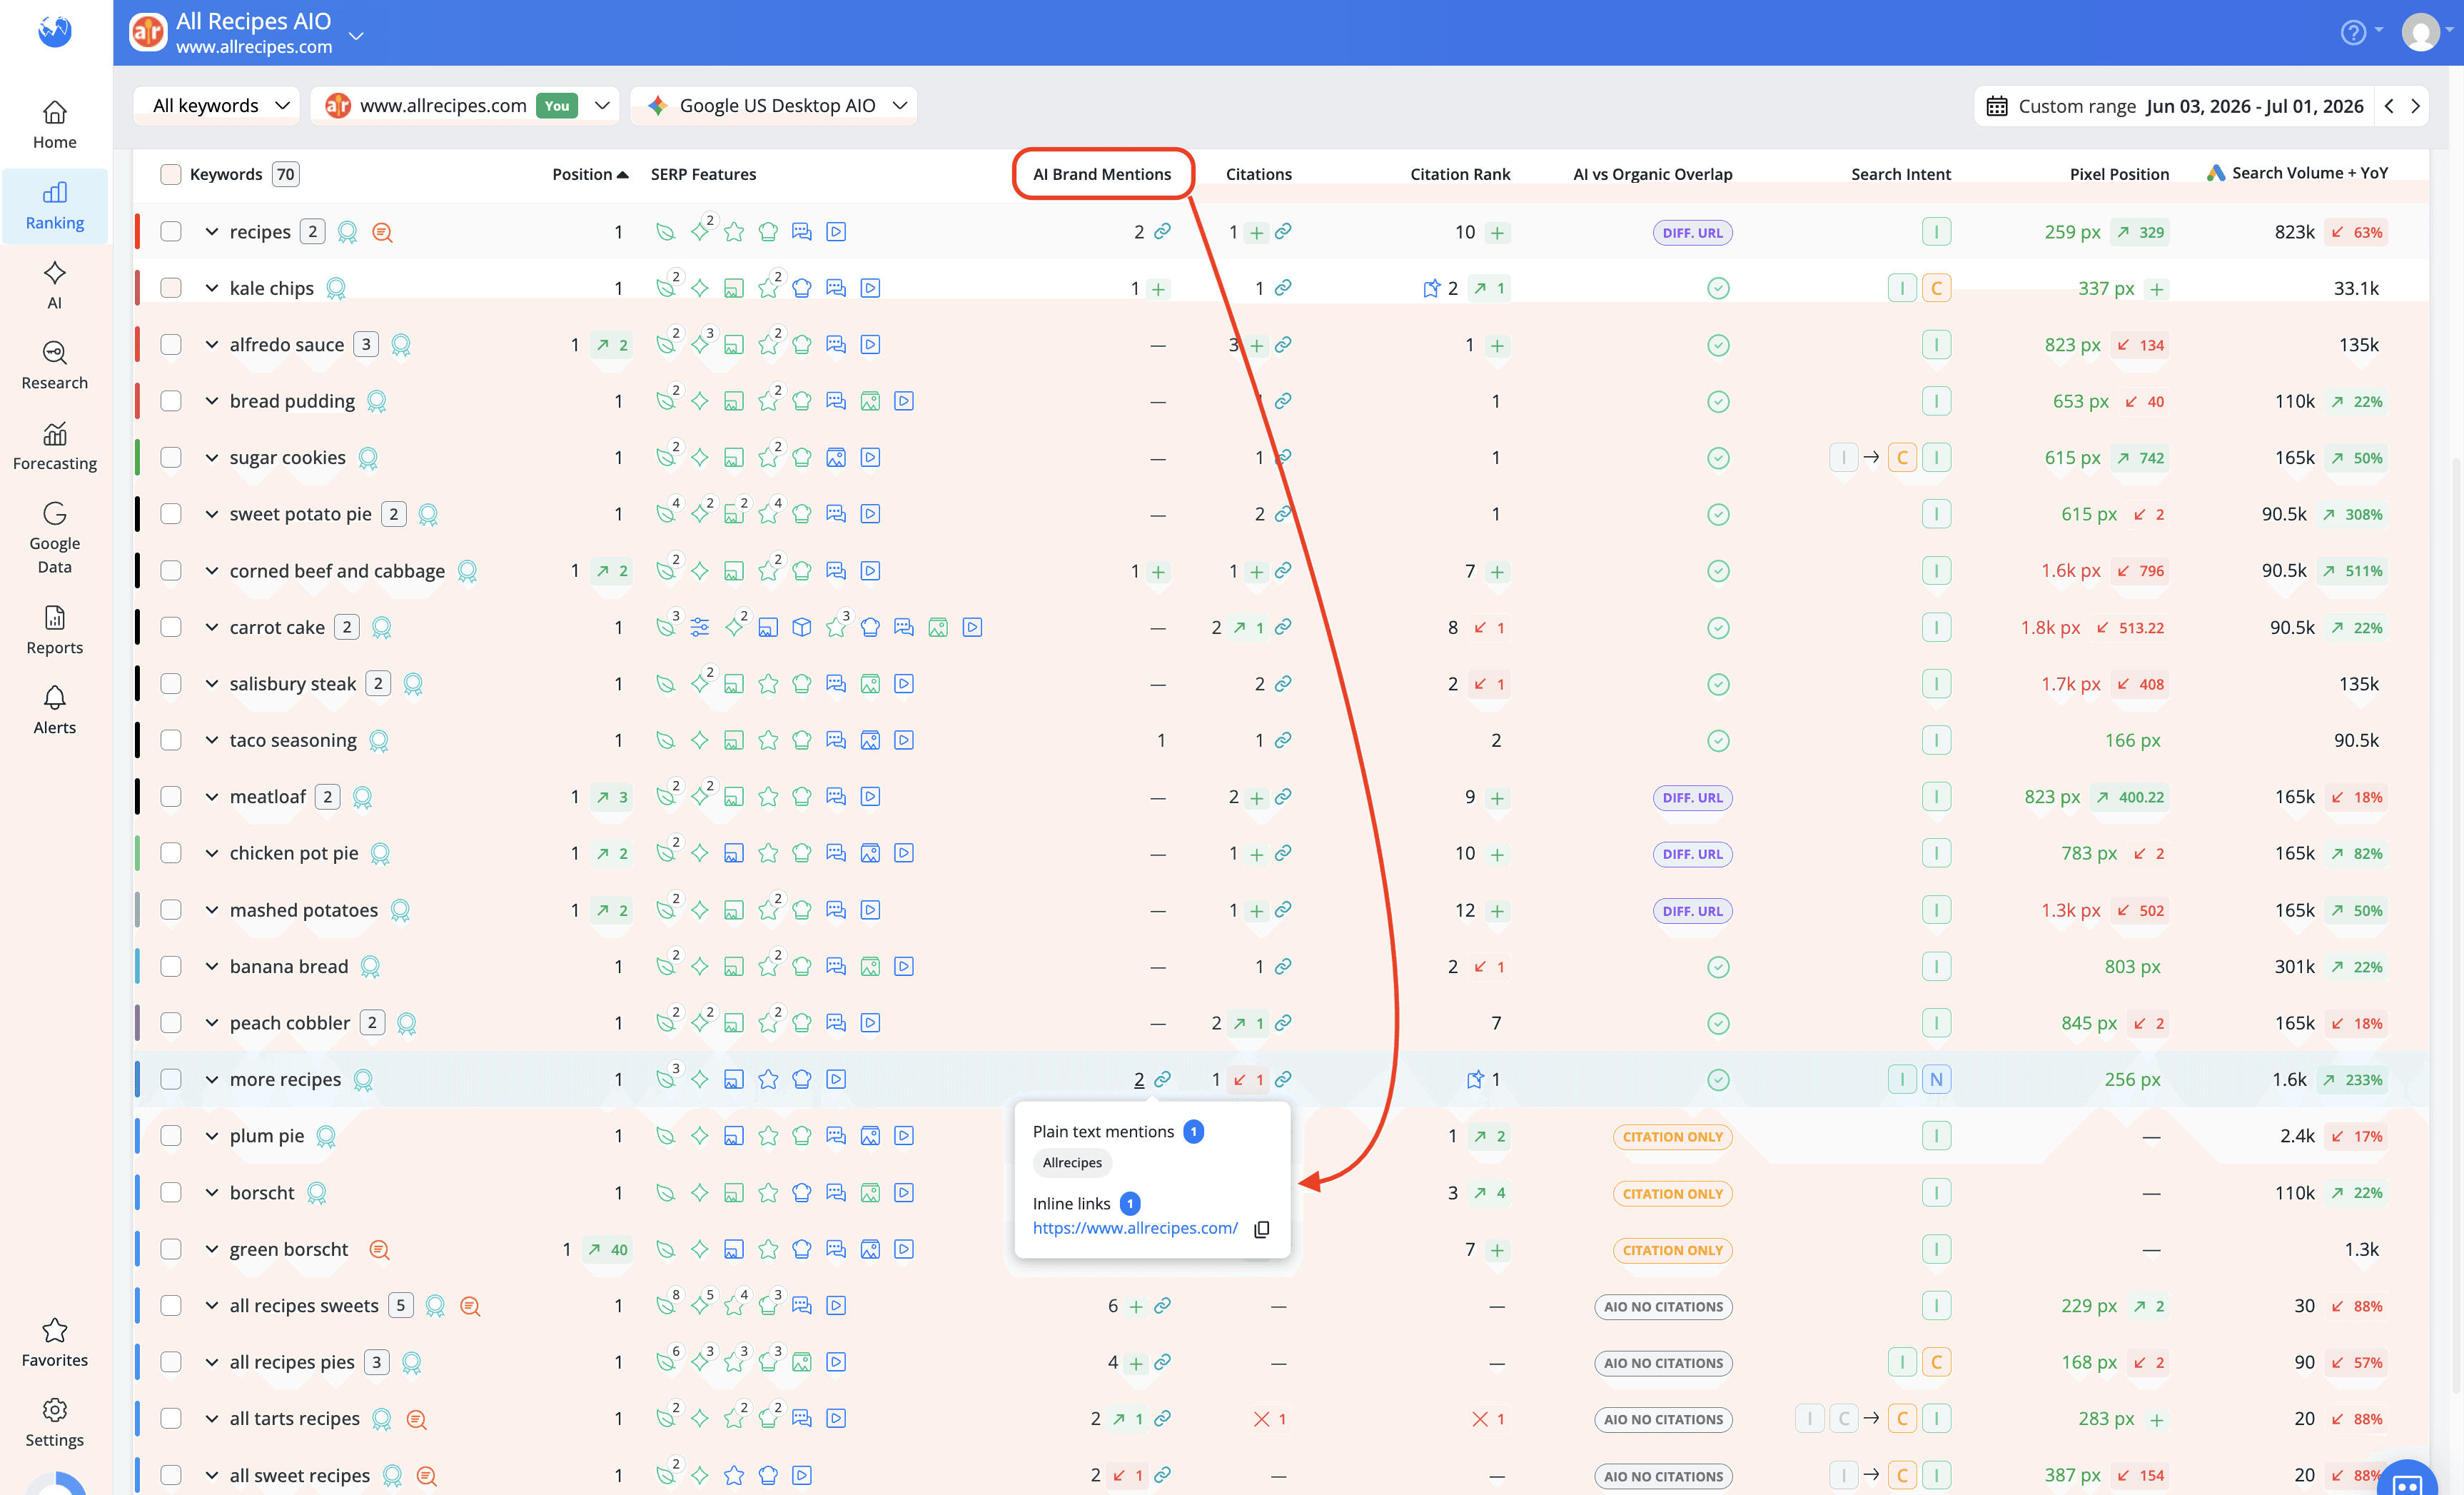
Task: Check the carrot cake row checkbox
Action: coord(171,627)
